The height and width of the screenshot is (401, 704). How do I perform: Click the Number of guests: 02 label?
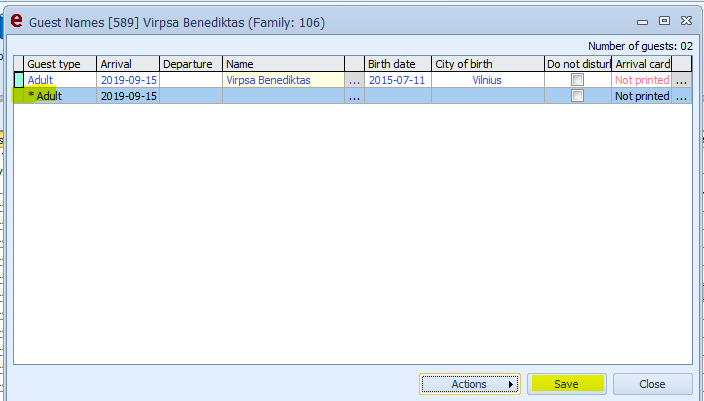tap(640, 46)
